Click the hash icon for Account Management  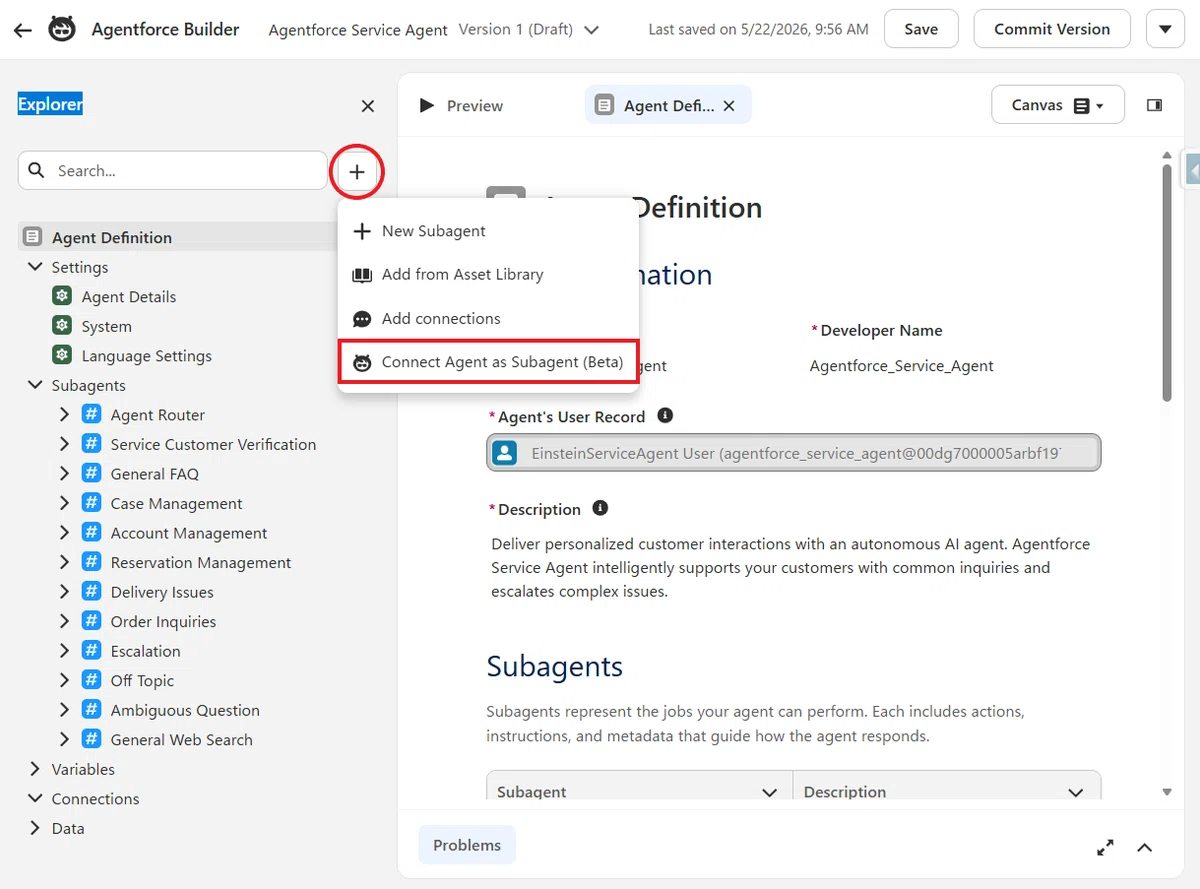coord(91,533)
